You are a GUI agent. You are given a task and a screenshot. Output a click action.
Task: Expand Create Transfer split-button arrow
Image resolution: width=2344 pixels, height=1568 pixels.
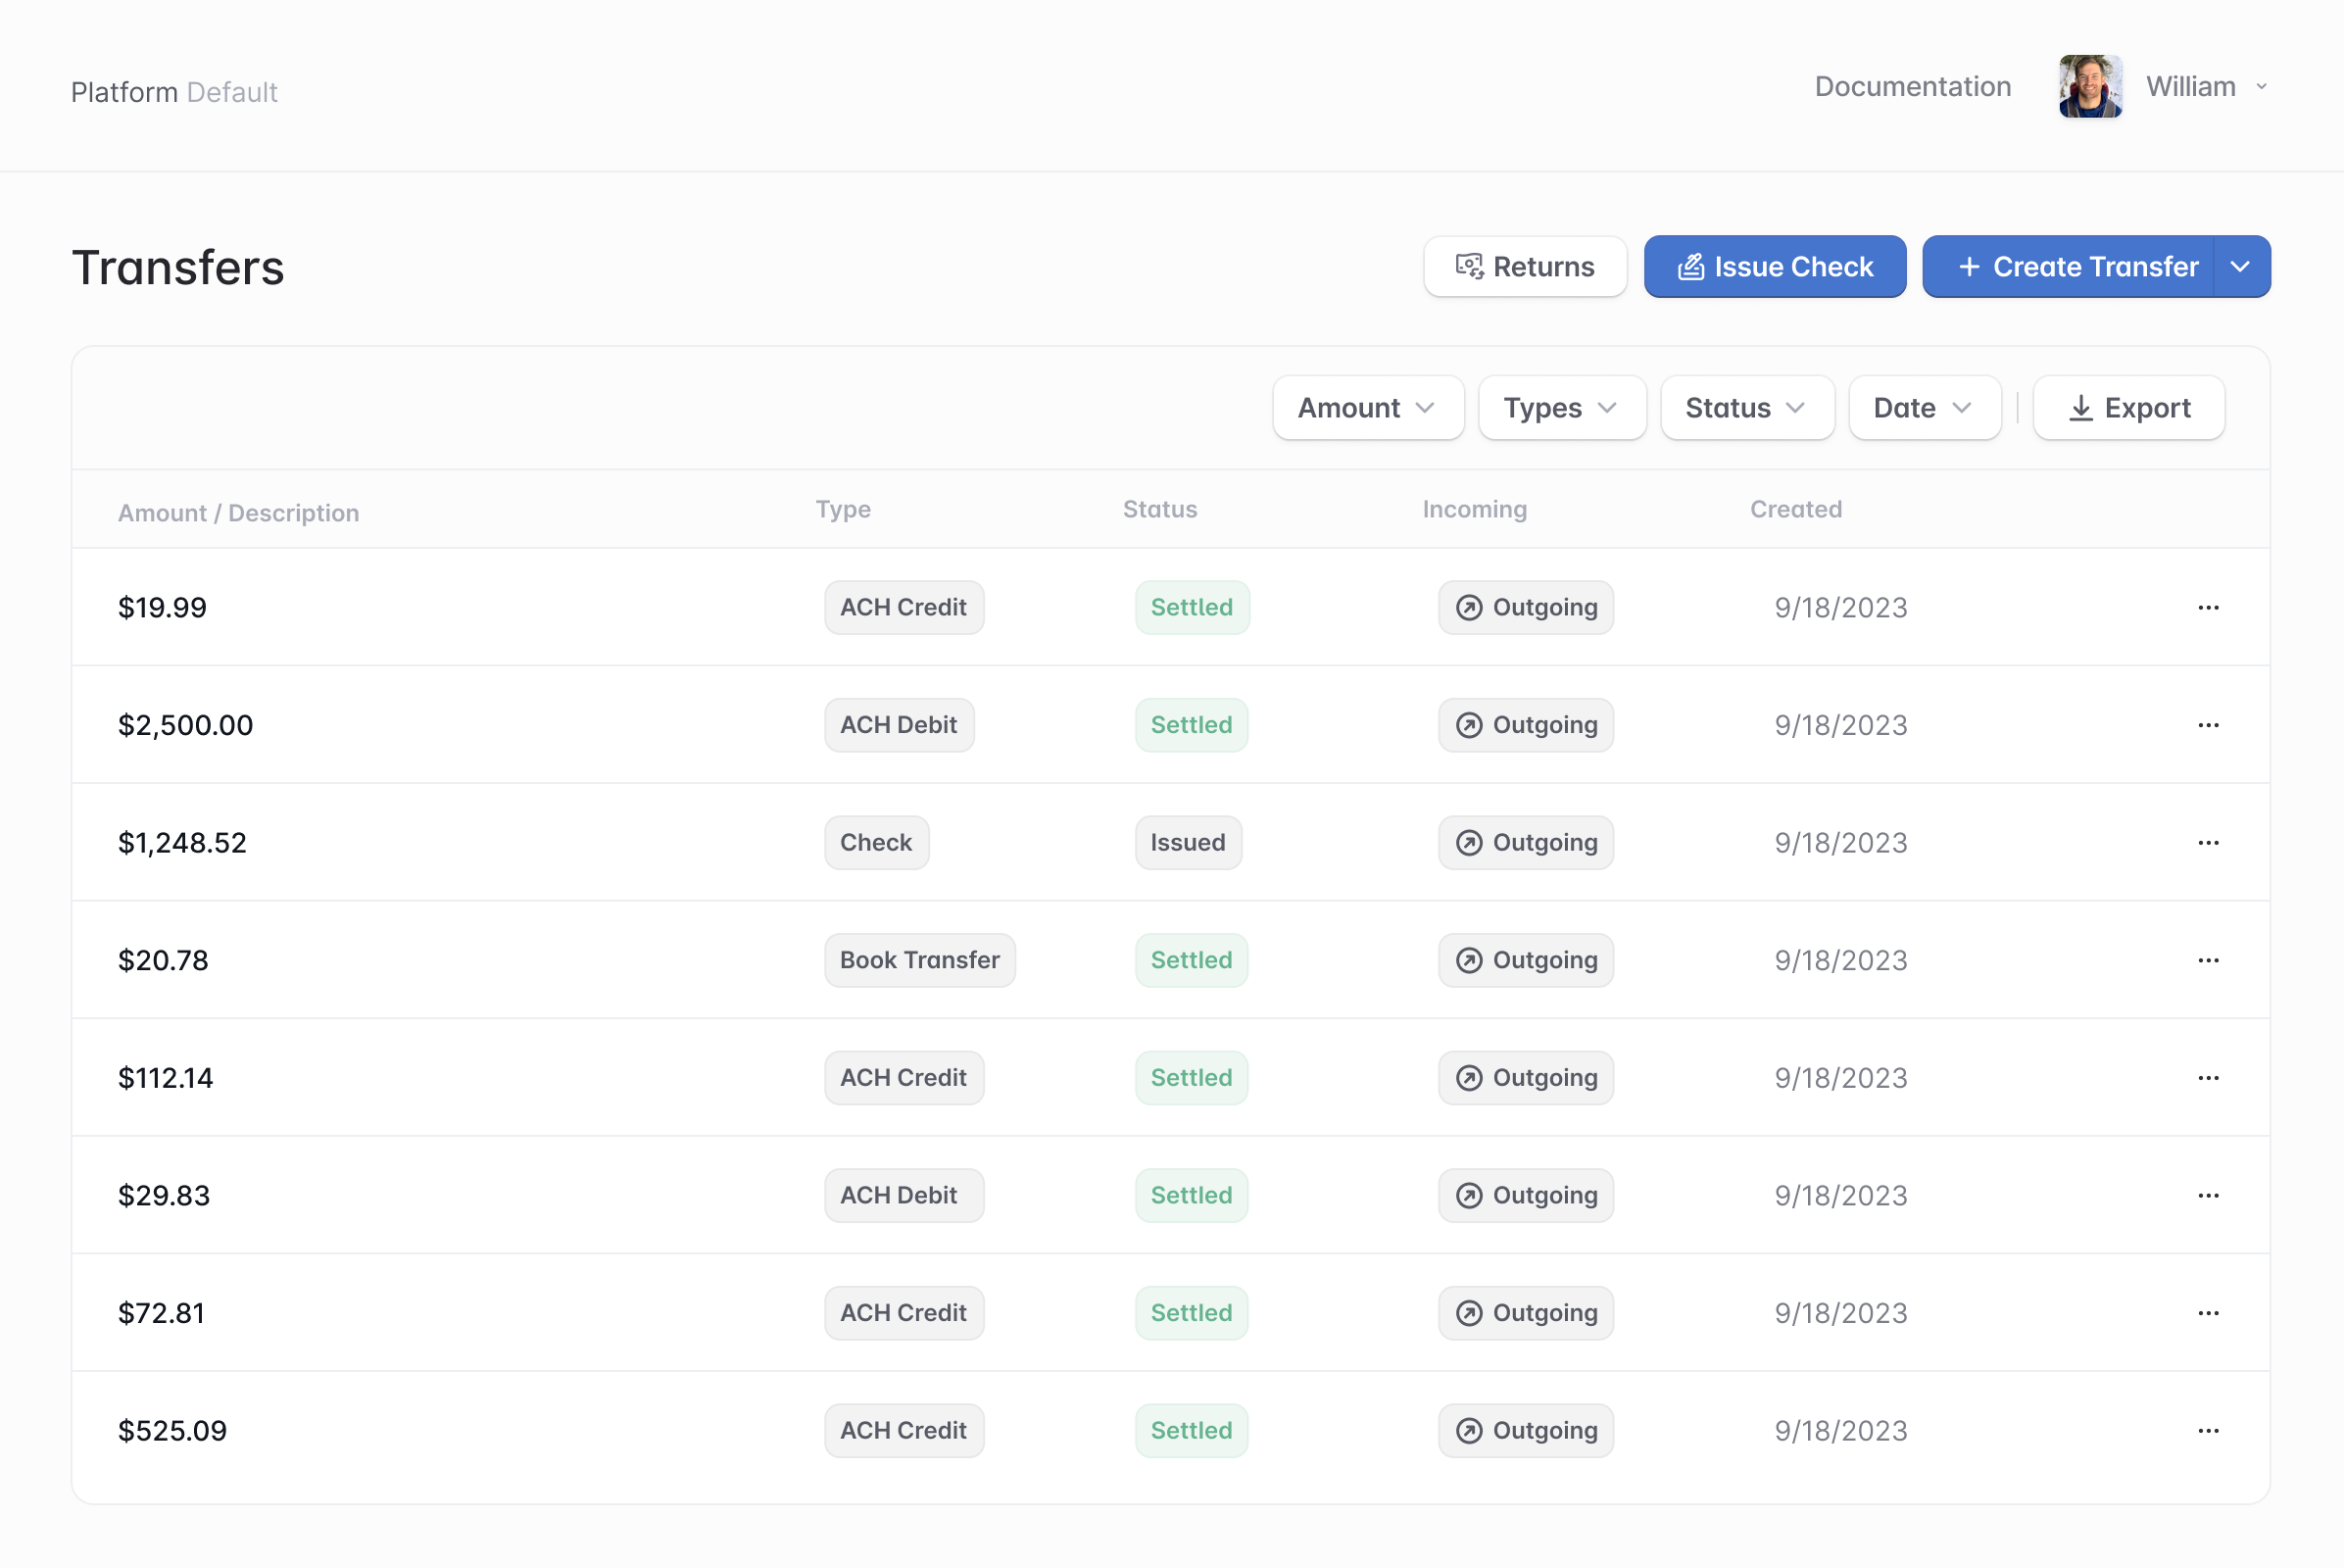[2241, 267]
